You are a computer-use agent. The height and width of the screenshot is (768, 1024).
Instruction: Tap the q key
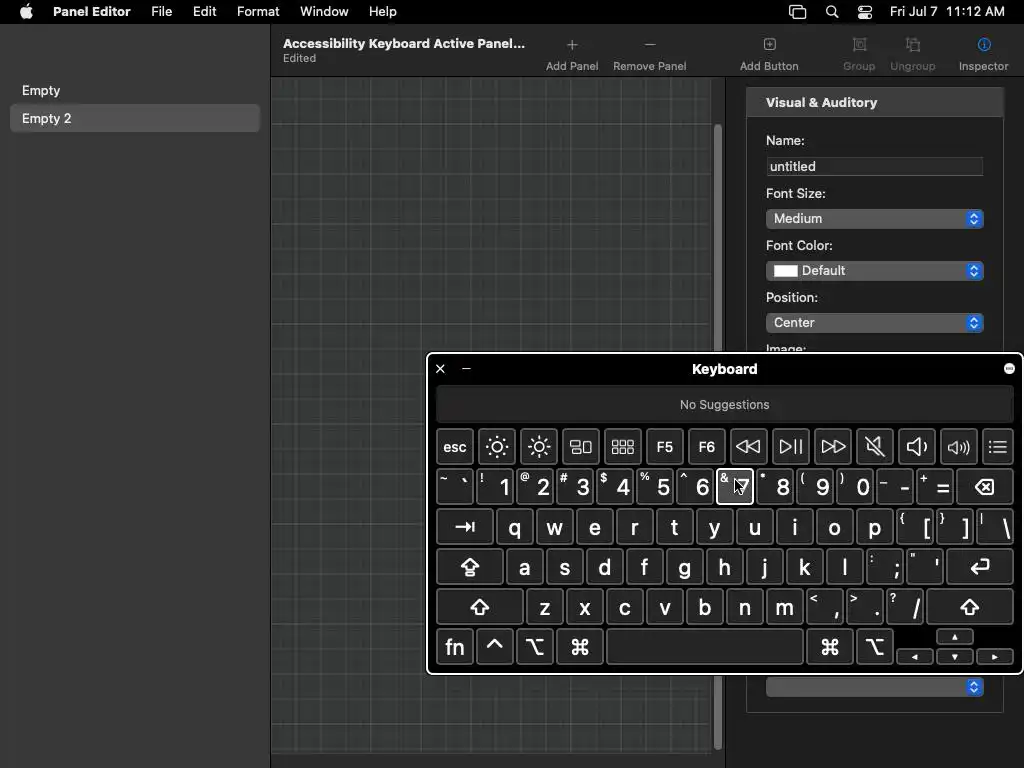click(515, 527)
